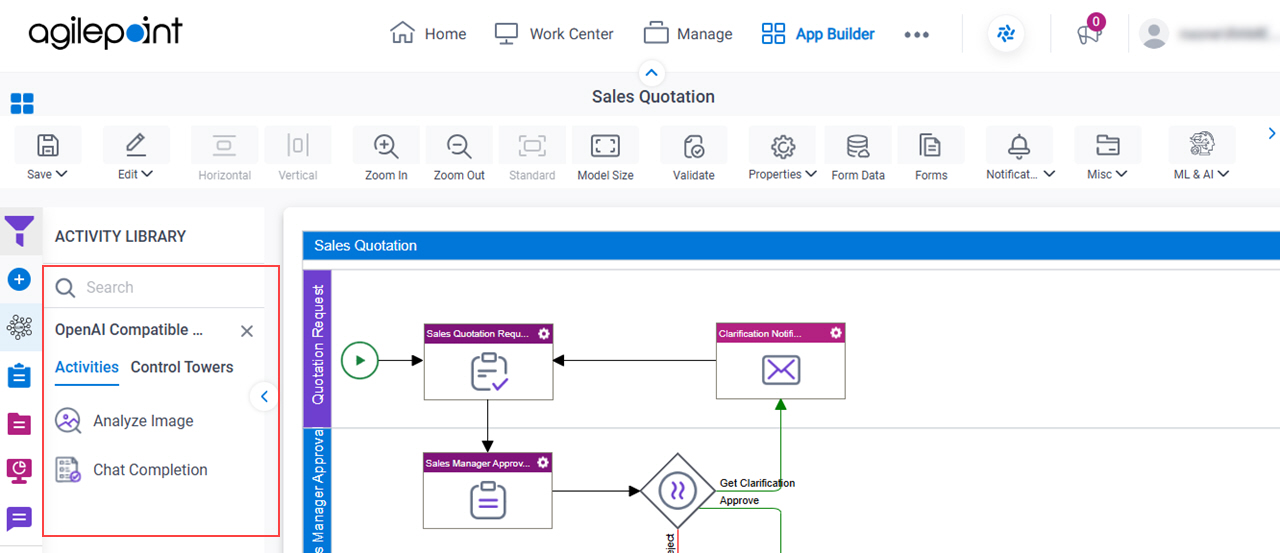Viewport: 1280px width, 553px height.
Task: Click the decision diamond gateway shape
Action: [x=677, y=491]
